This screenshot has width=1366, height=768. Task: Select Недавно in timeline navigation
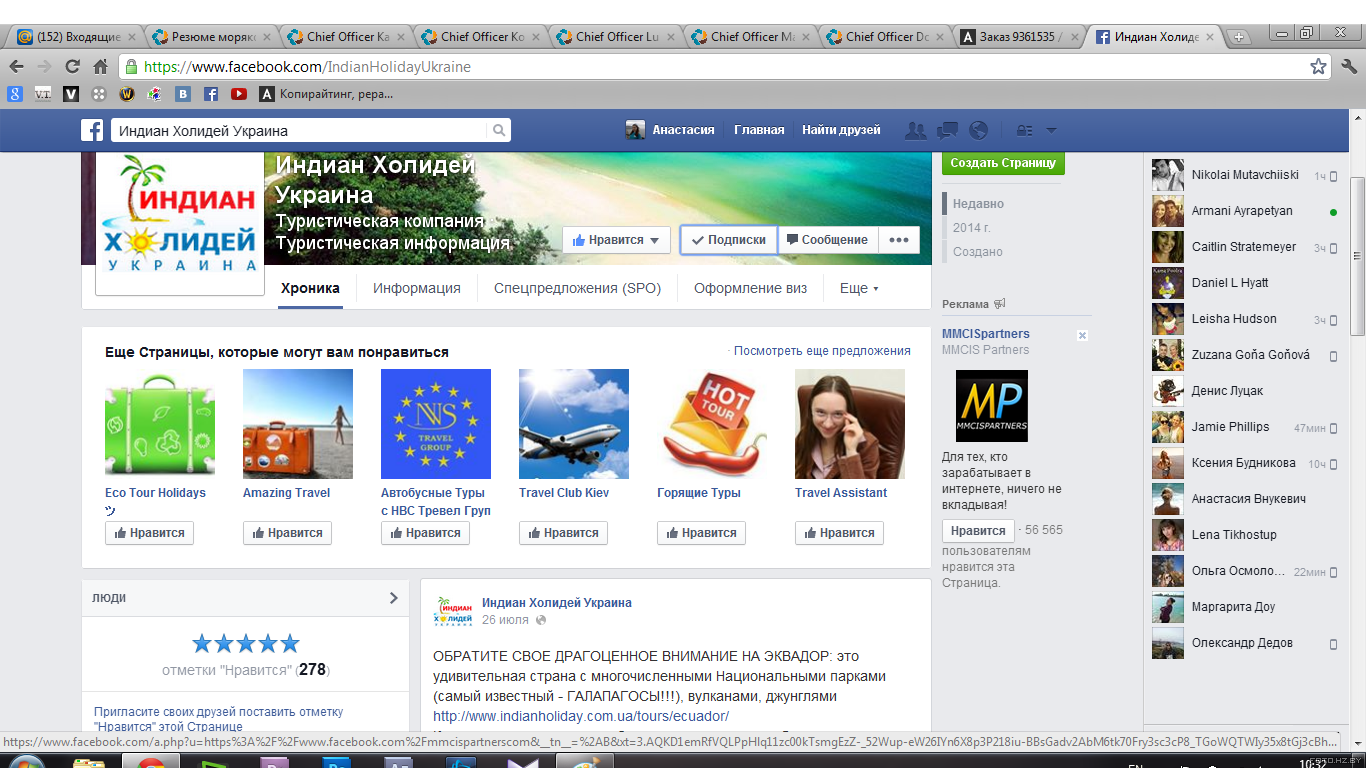978,204
